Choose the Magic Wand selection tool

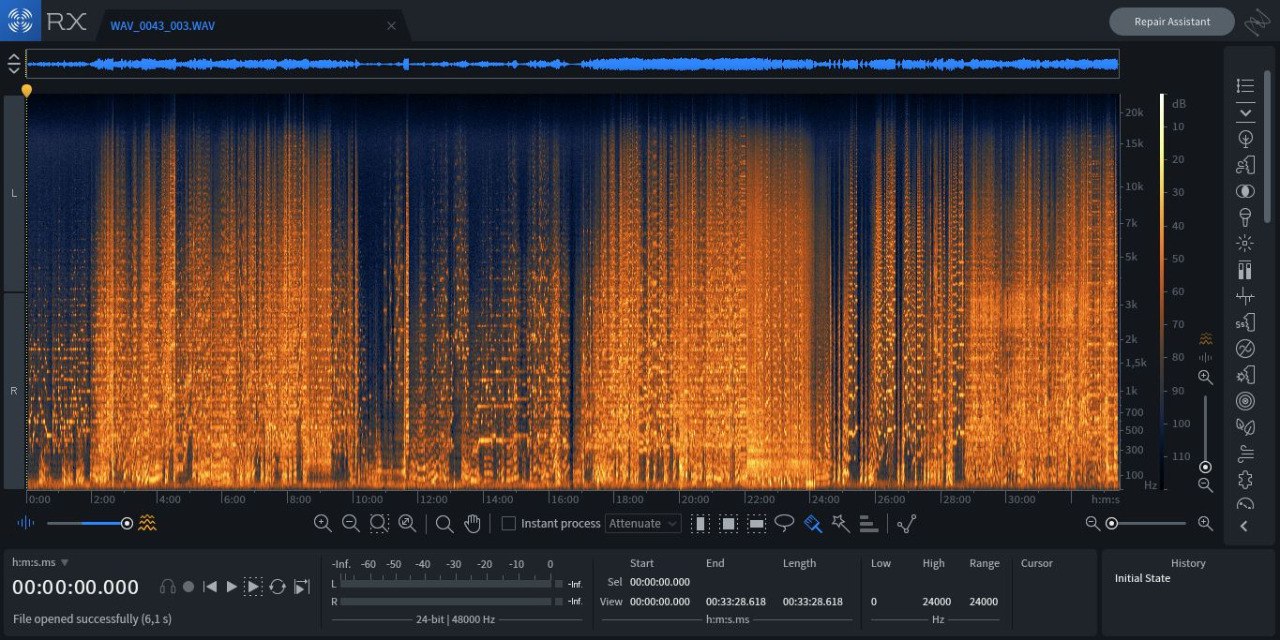pyautogui.click(x=841, y=523)
